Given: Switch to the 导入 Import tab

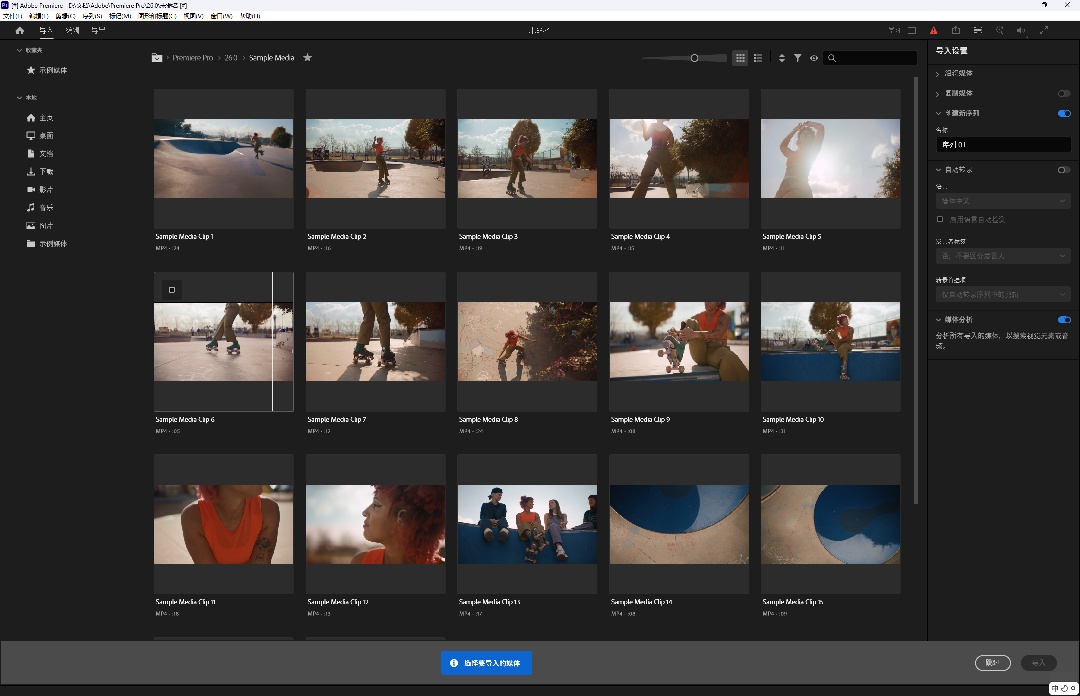Looking at the screenshot, I should [45, 30].
